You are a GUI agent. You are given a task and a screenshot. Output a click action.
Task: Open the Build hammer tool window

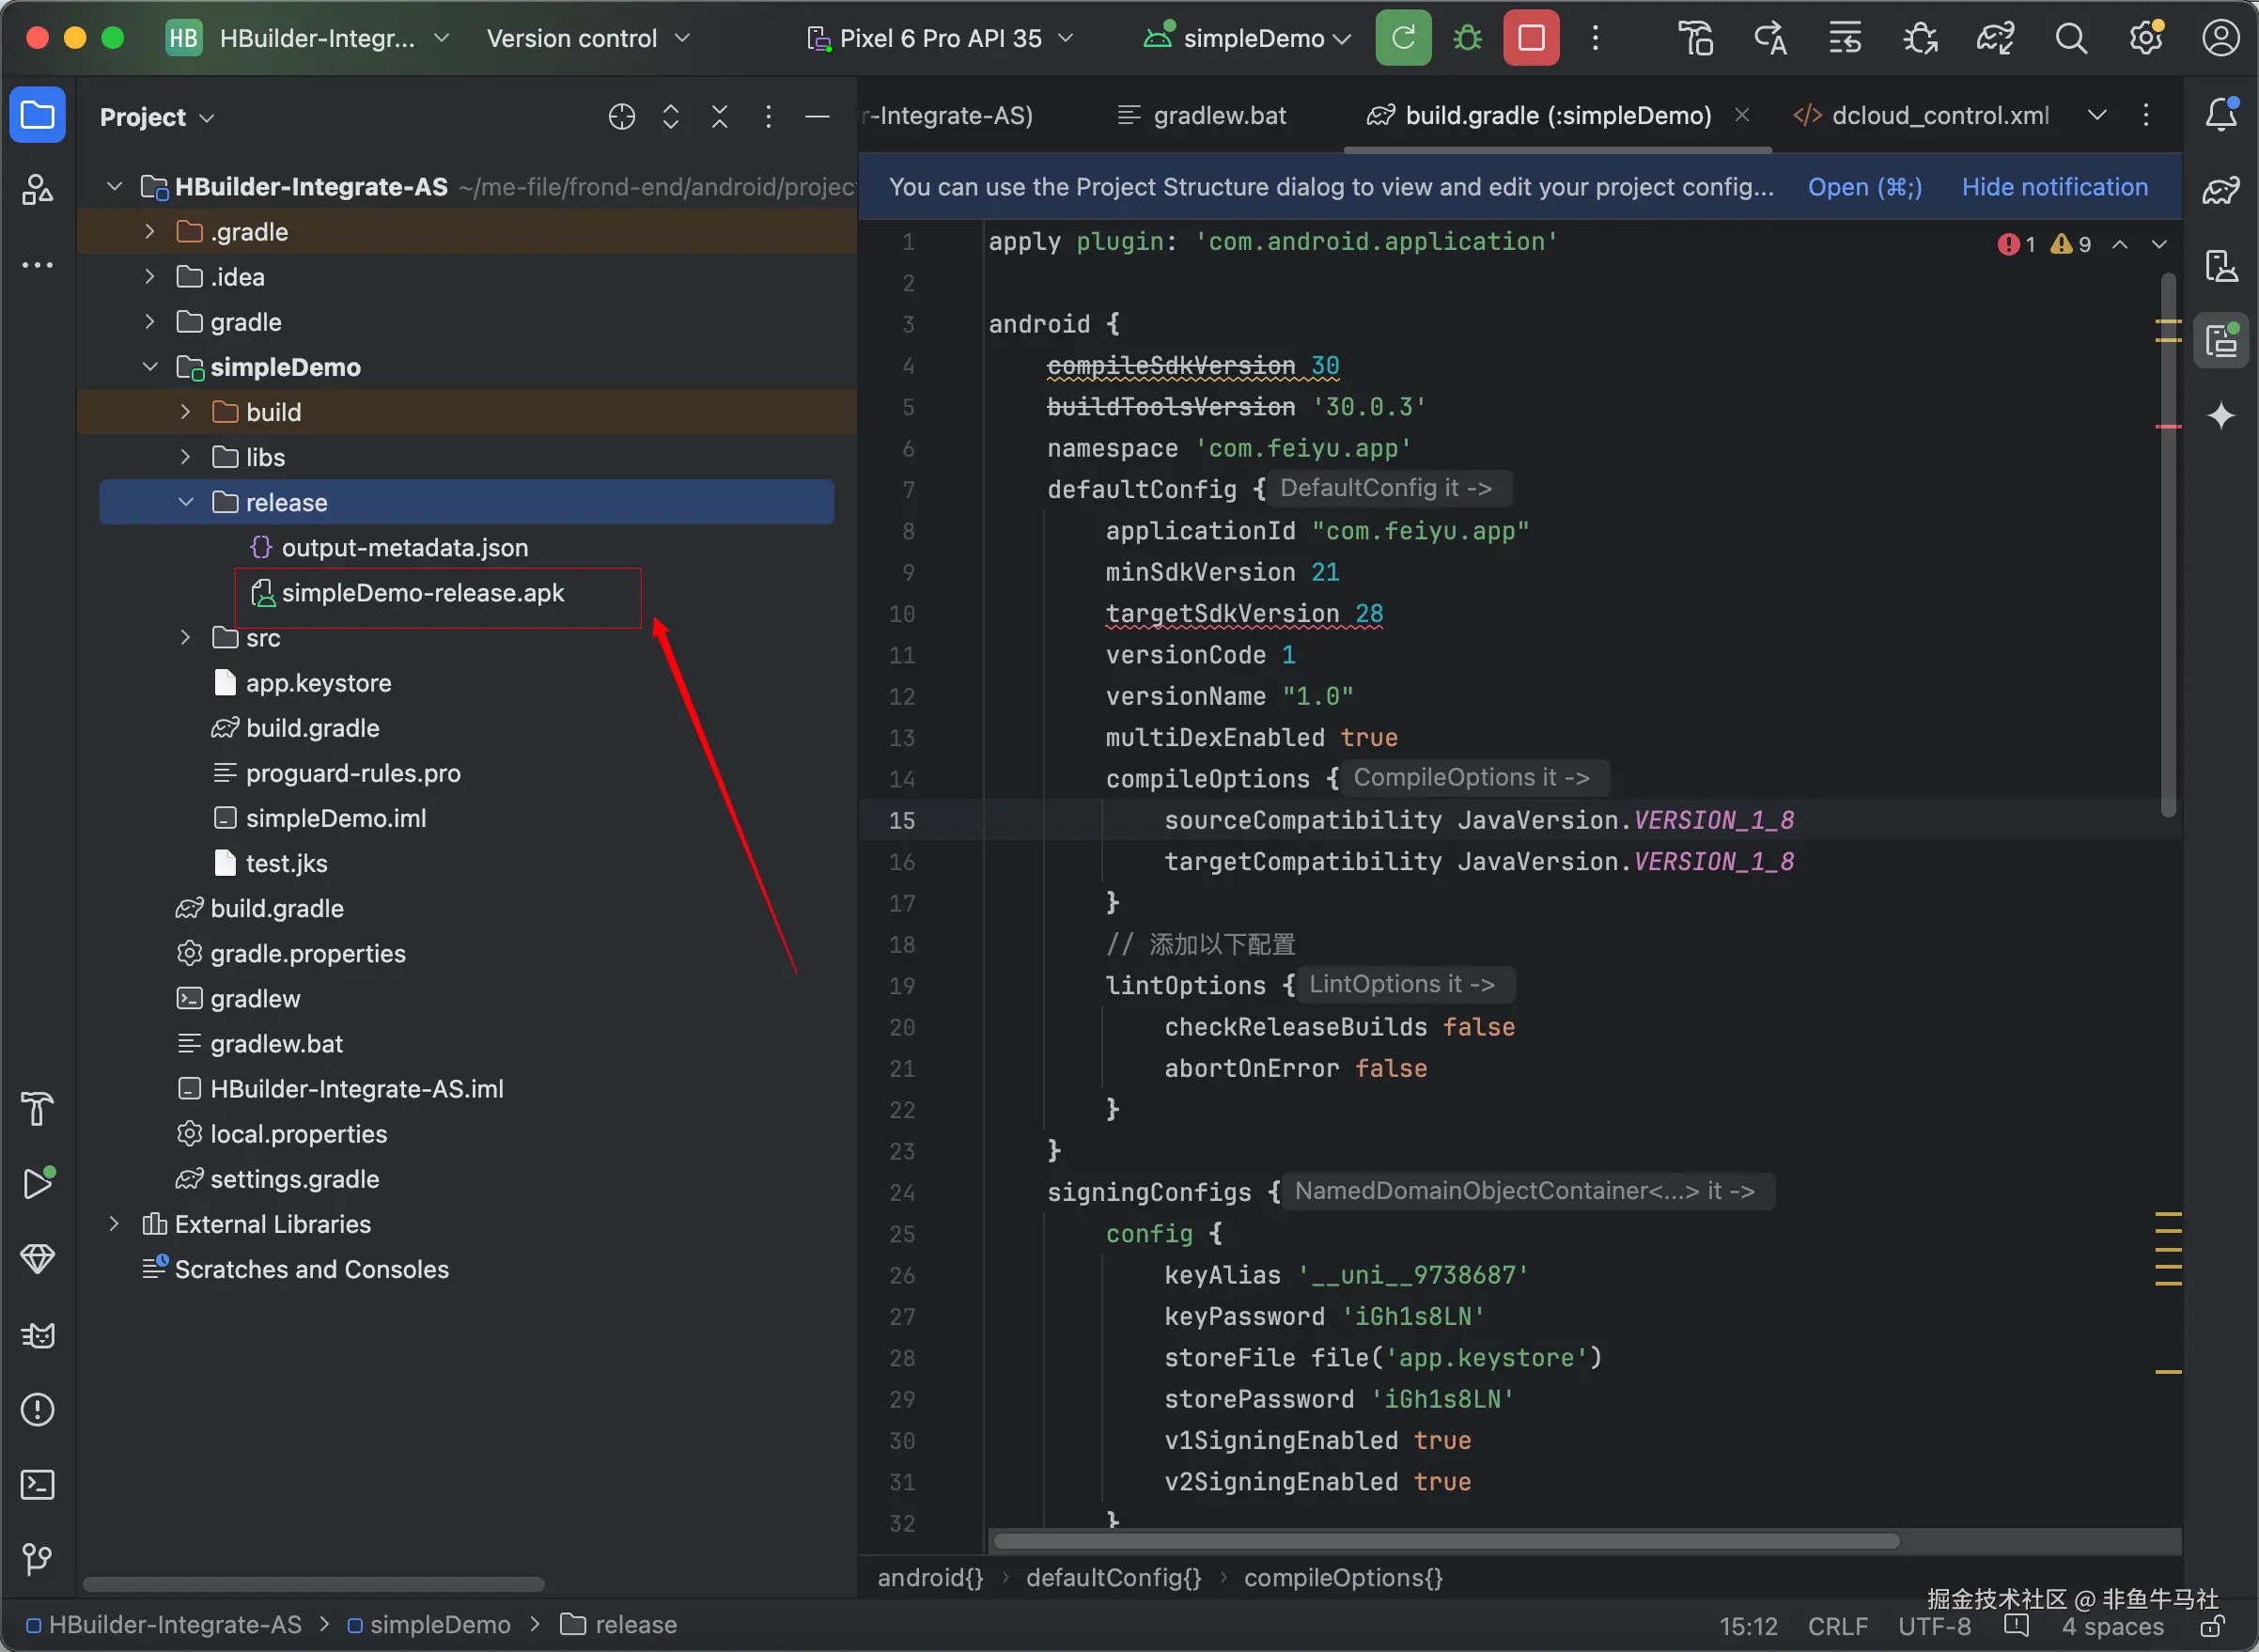[x=37, y=1109]
